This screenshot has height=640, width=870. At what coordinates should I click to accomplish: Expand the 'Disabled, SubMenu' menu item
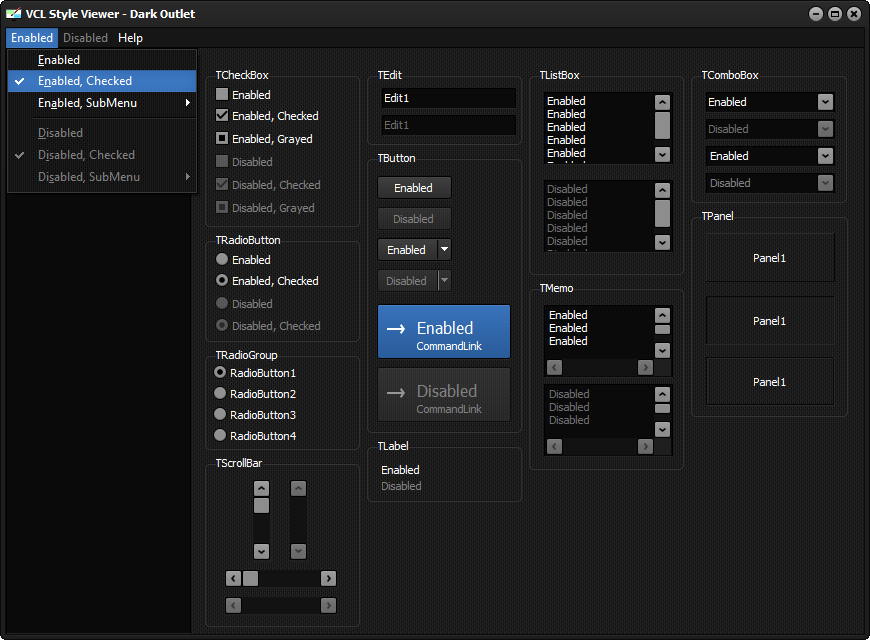point(102,177)
